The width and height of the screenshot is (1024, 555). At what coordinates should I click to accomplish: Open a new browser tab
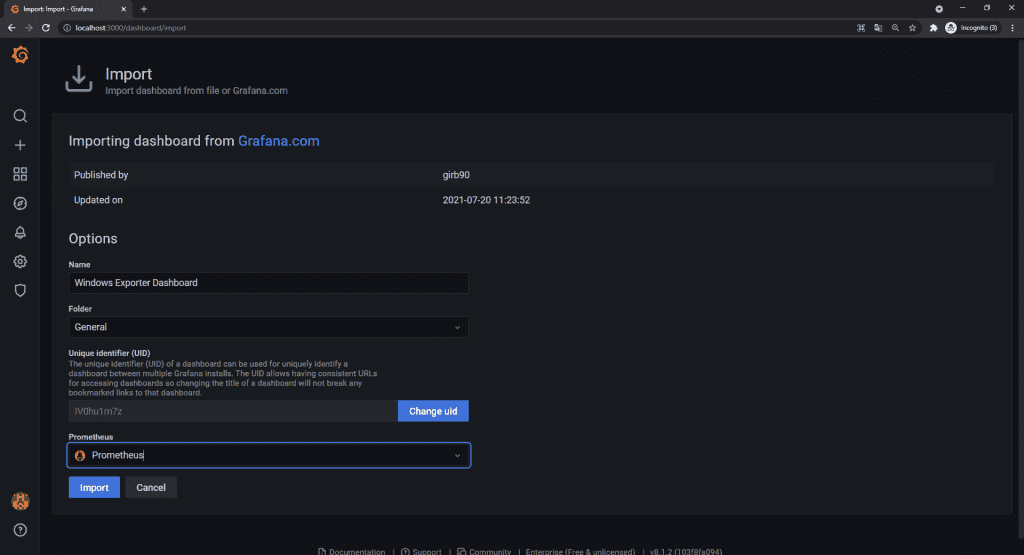click(x=144, y=9)
